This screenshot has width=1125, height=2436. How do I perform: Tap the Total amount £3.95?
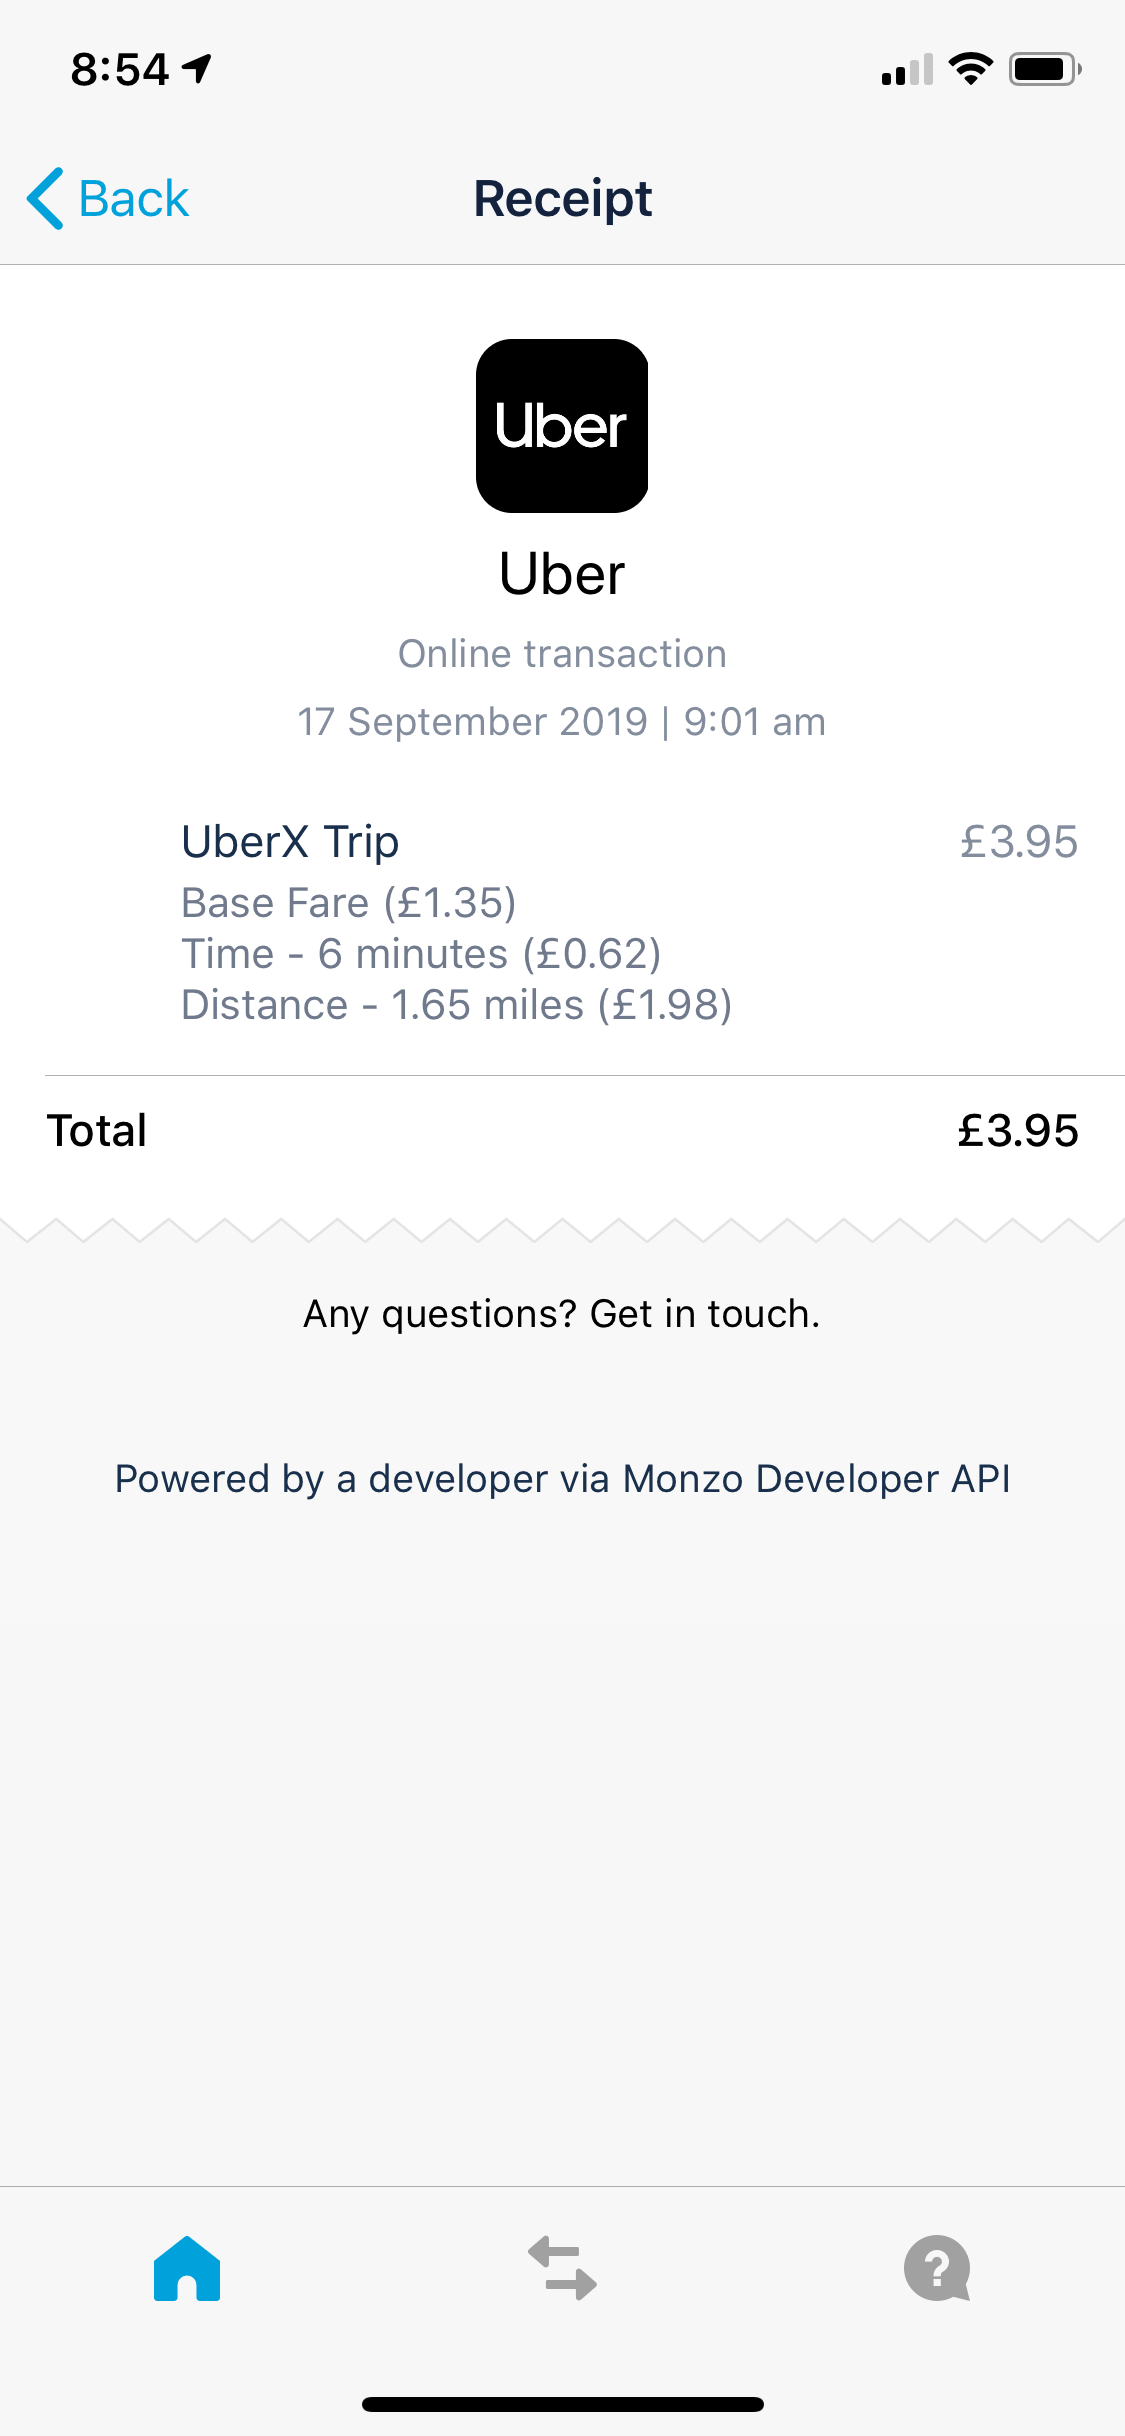[1017, 1131]
